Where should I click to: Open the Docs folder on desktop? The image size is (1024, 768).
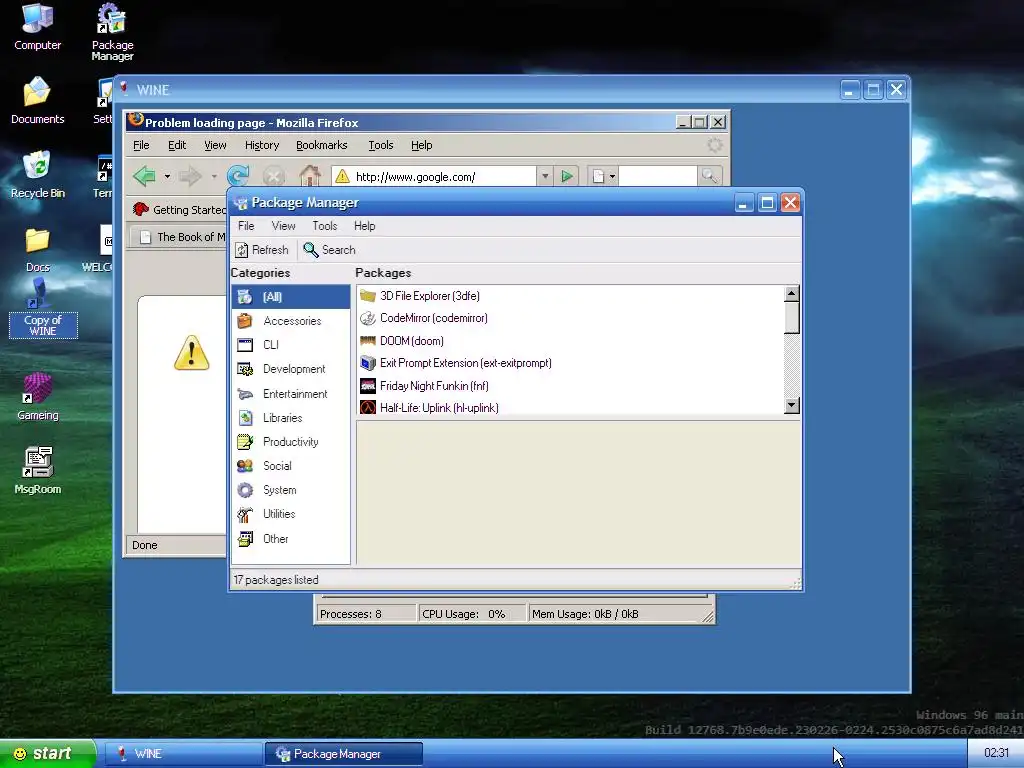[37, 249]
